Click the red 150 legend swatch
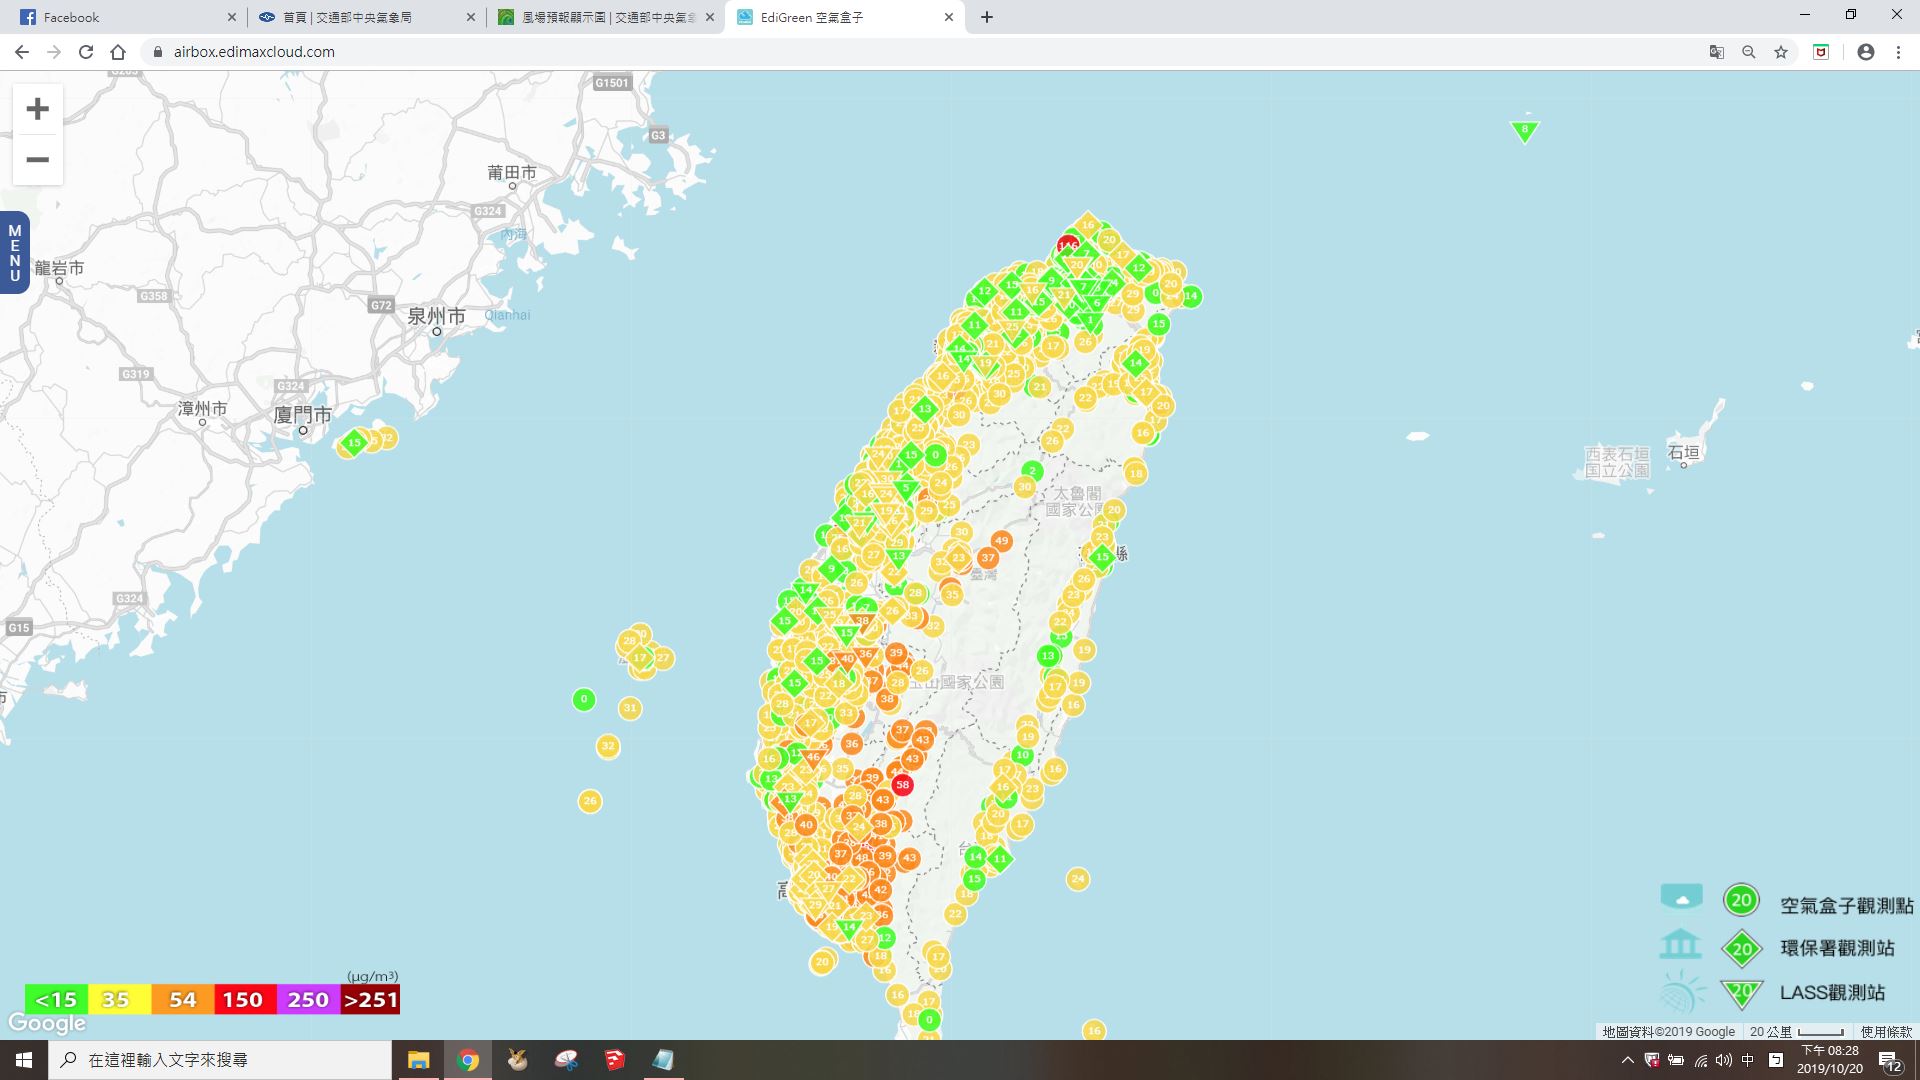 (x=243, y=1000)
